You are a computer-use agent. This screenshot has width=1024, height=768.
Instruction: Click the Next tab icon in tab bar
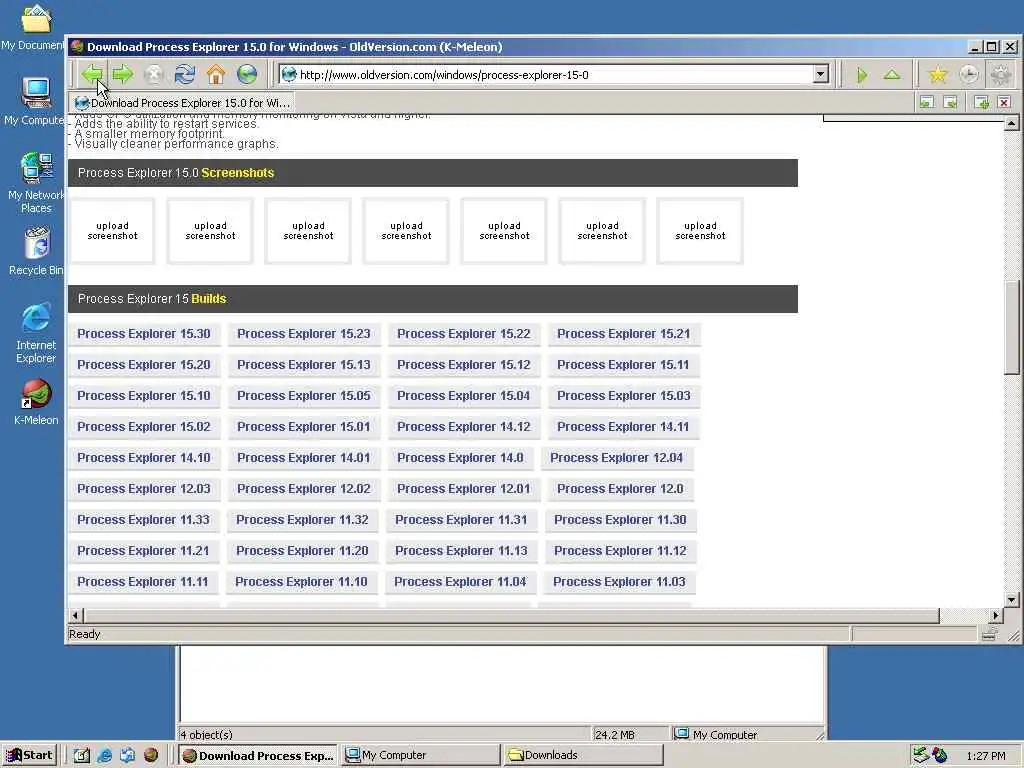coord(950,102)
